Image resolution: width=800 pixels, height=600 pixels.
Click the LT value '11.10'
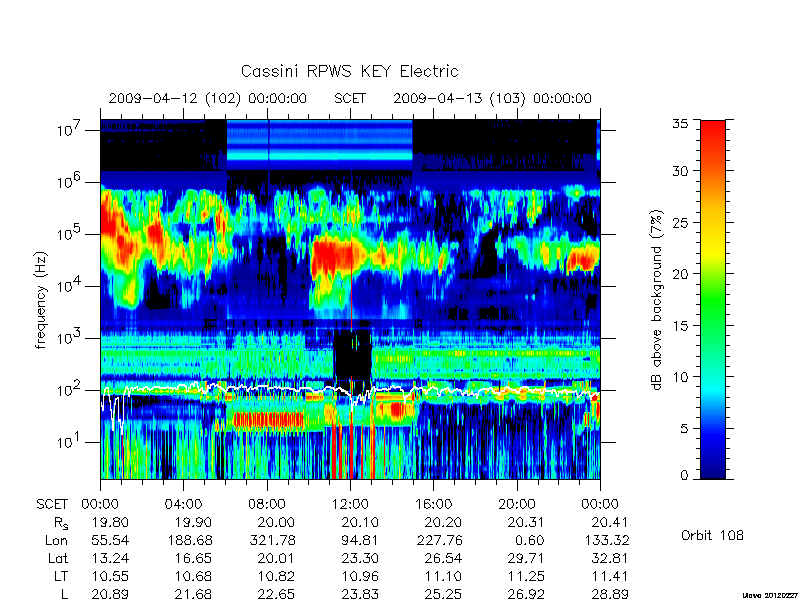coord(443,576)
